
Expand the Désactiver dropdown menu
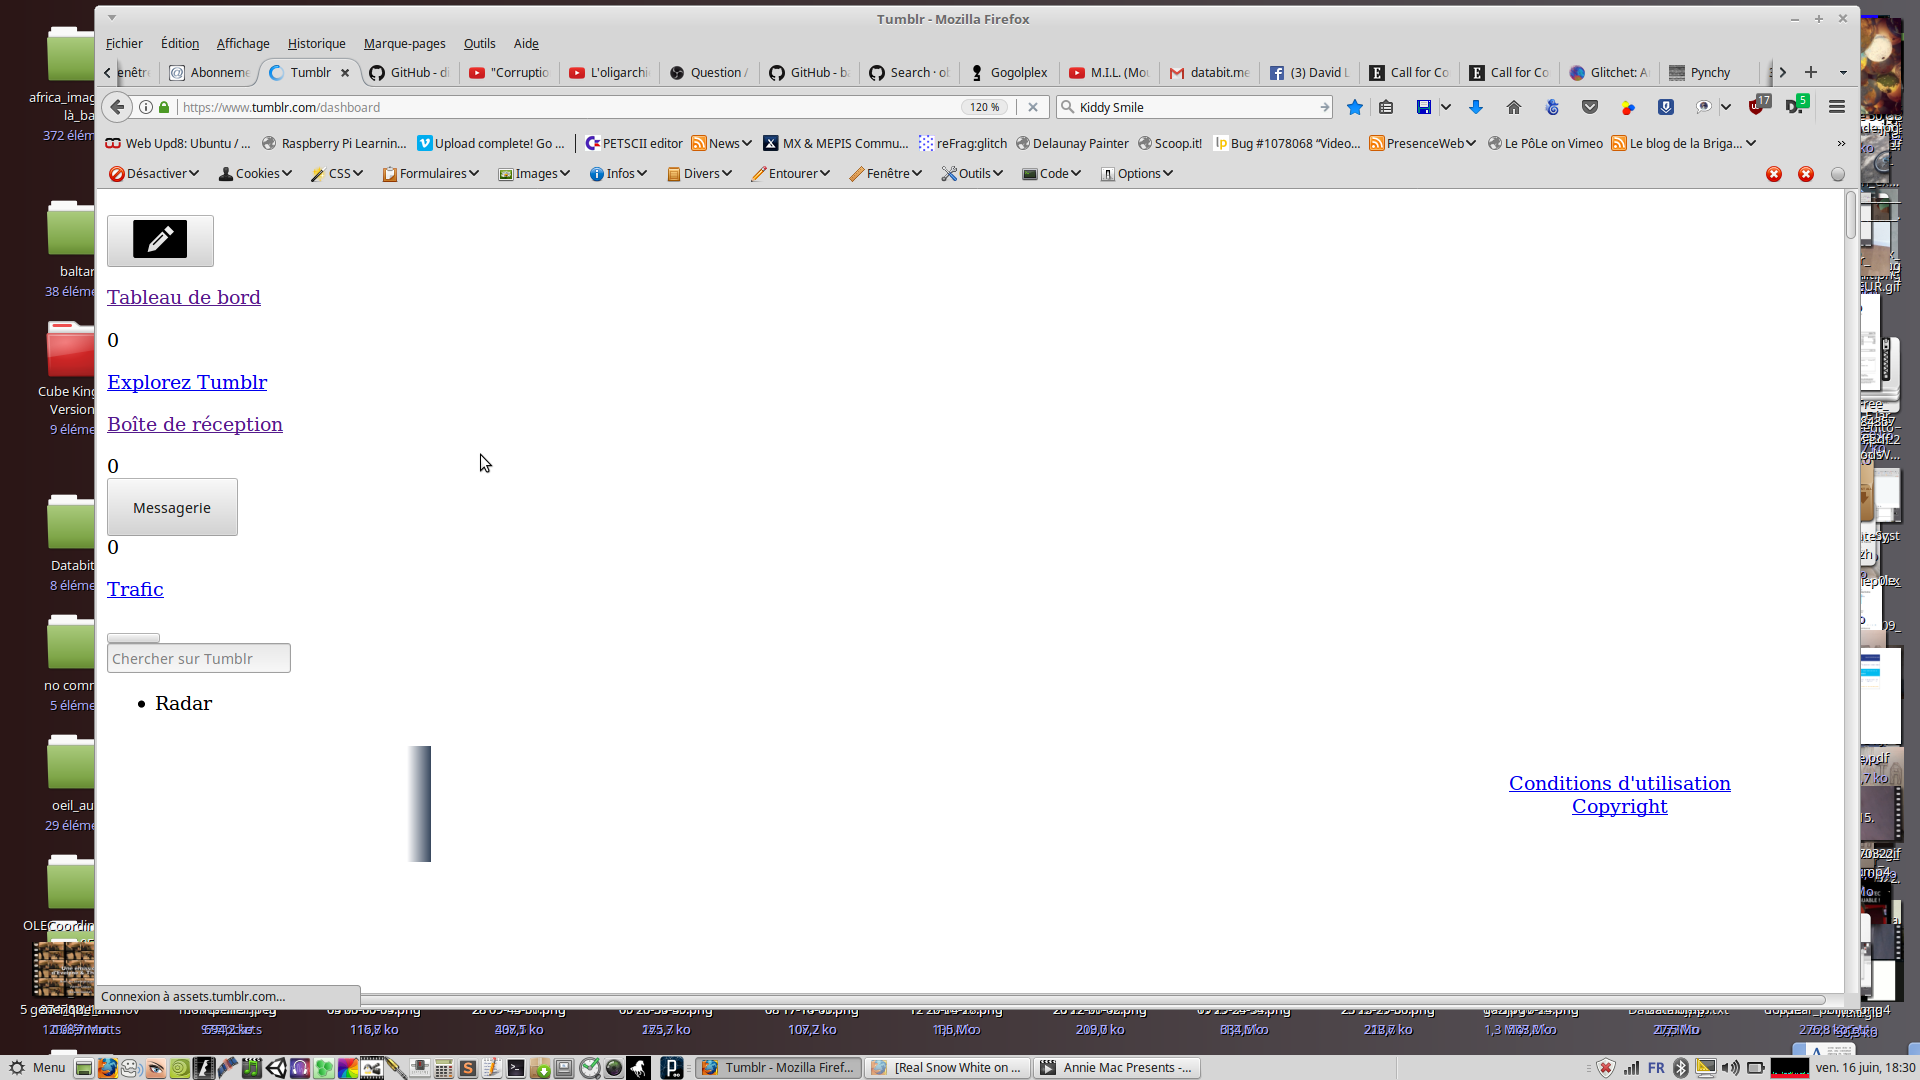154,174
